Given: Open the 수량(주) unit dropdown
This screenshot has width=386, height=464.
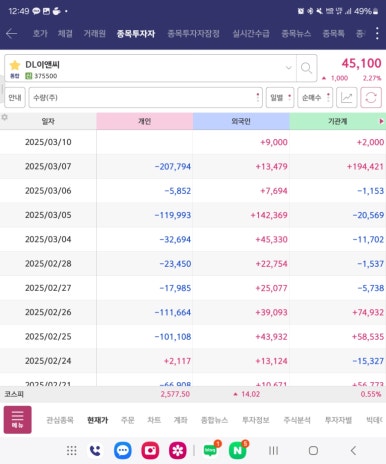Looking at the screenshot, I should pyautogui.click(x=146, y=98).
